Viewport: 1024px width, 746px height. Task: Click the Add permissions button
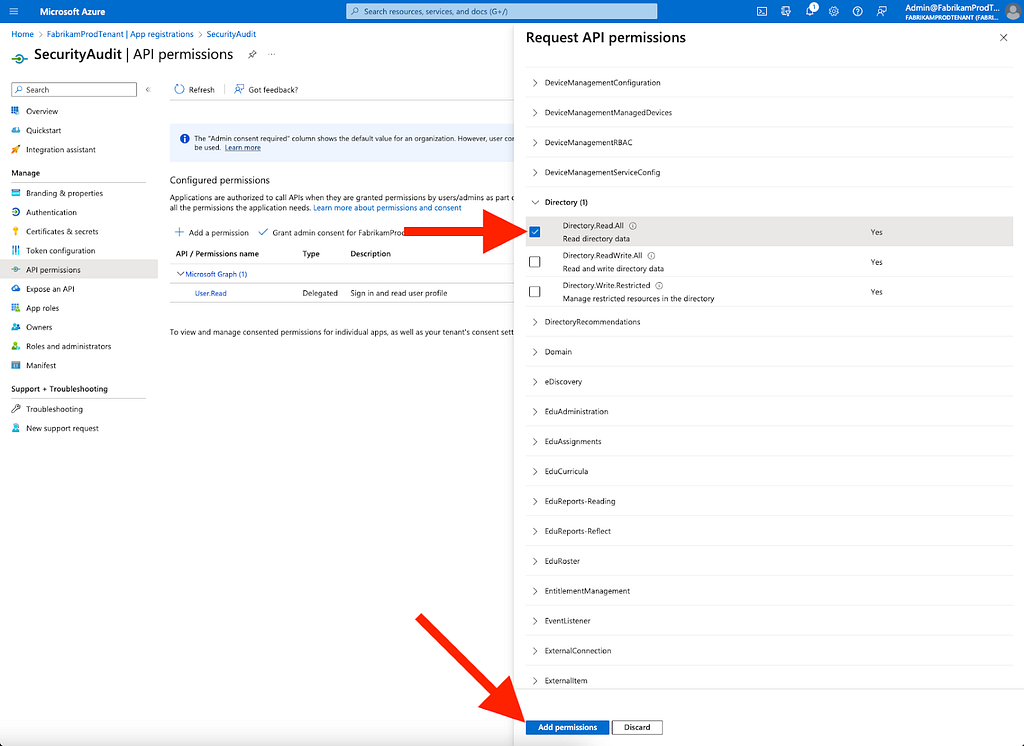coord(568,727)
